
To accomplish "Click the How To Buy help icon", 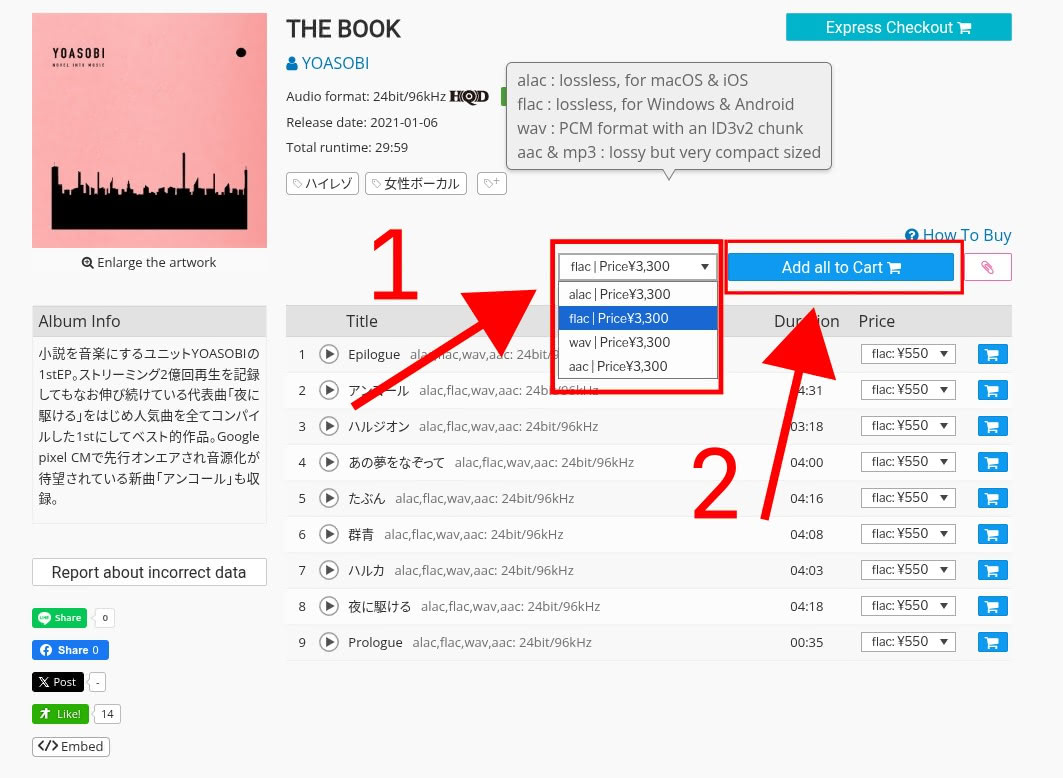I will coord(911,235).
